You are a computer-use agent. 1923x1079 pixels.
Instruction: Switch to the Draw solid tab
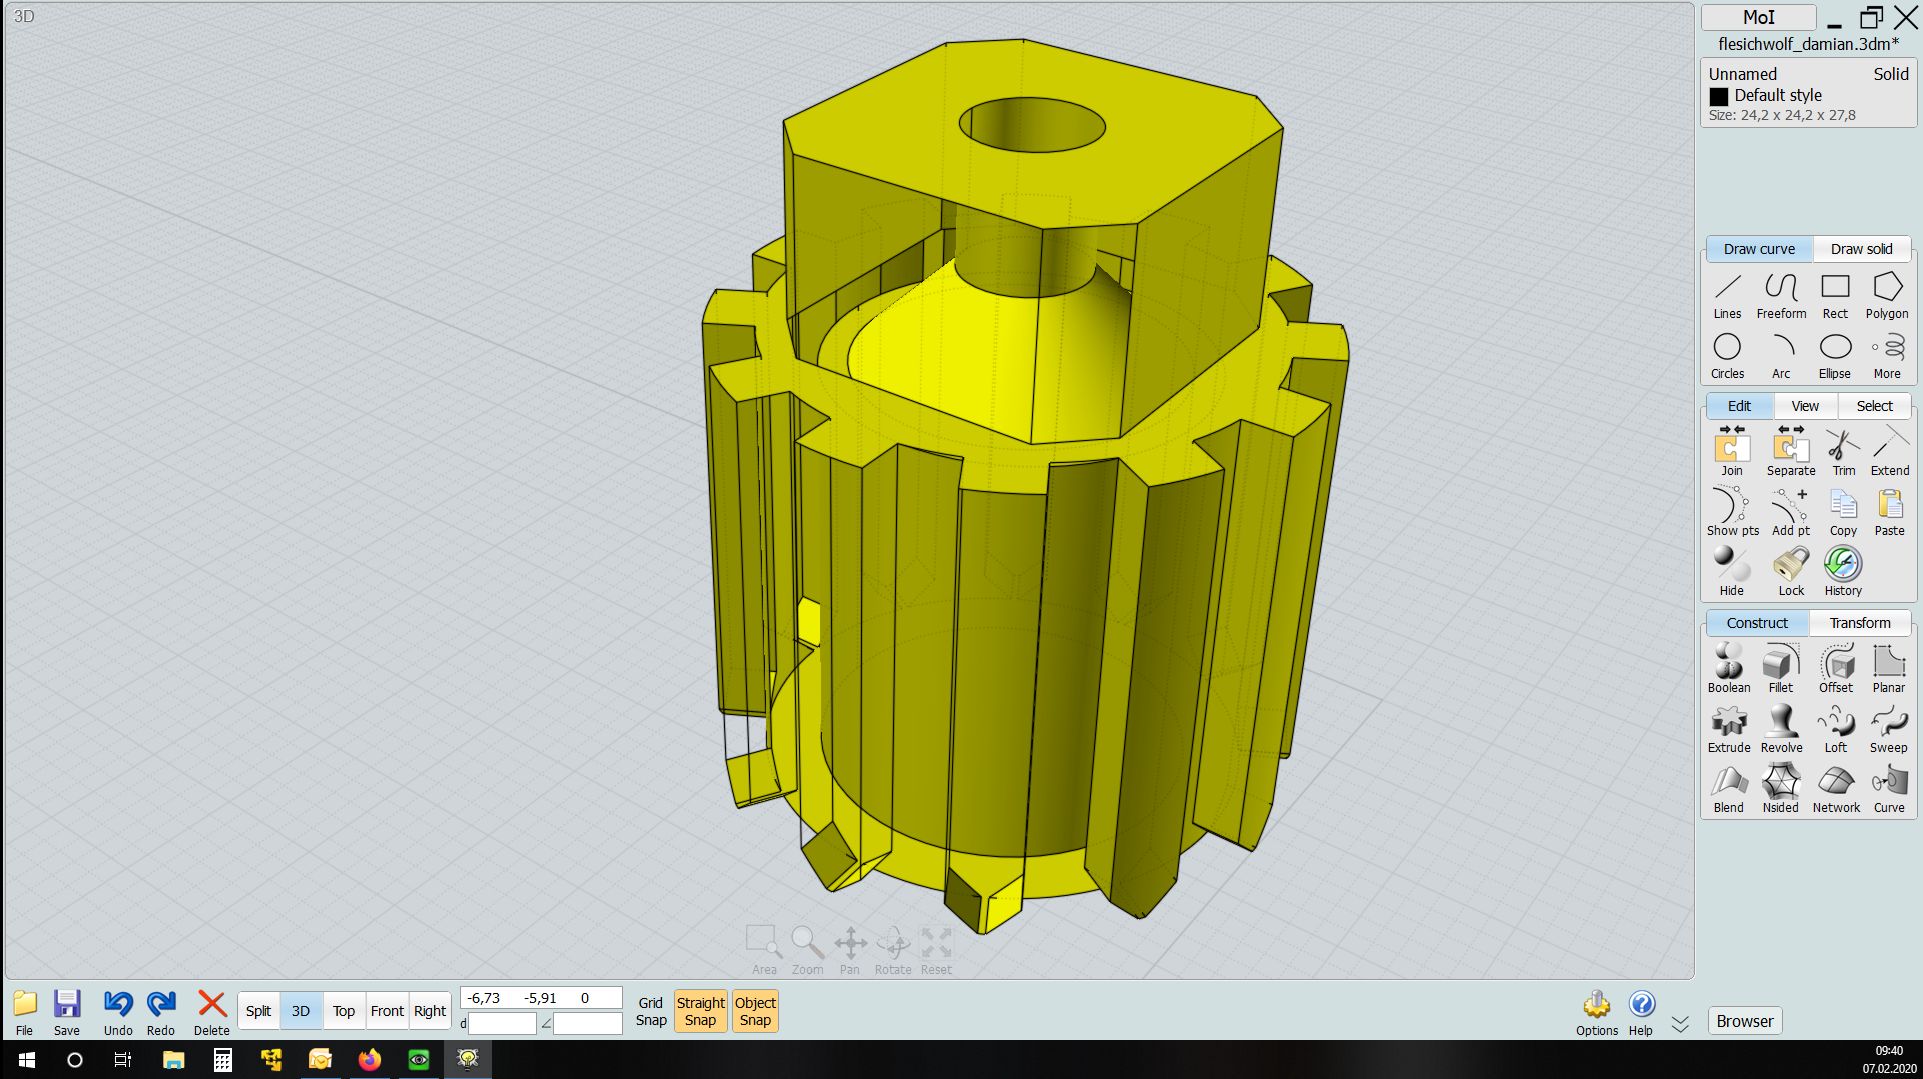[1861, 249]
